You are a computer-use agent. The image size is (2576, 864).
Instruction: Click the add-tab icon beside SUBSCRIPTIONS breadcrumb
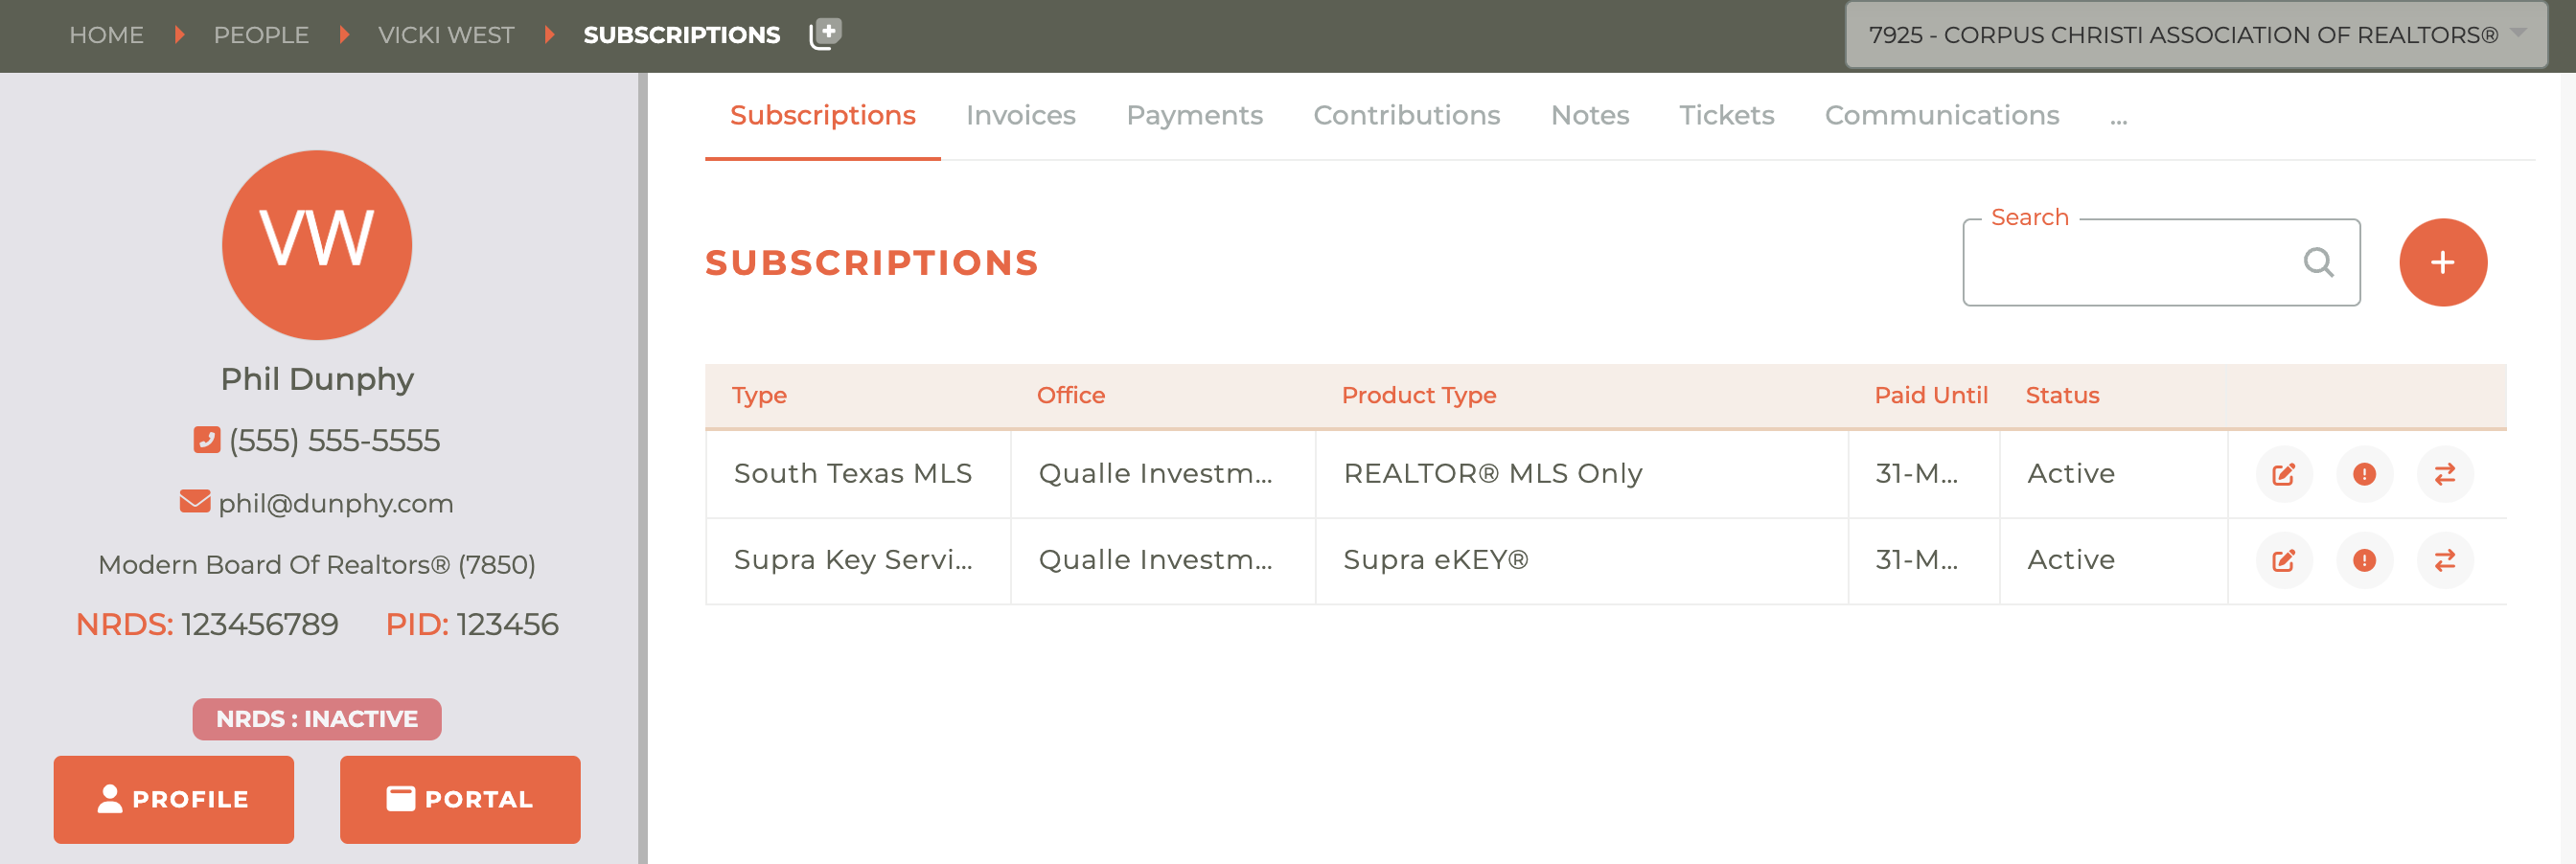point(825,34)
